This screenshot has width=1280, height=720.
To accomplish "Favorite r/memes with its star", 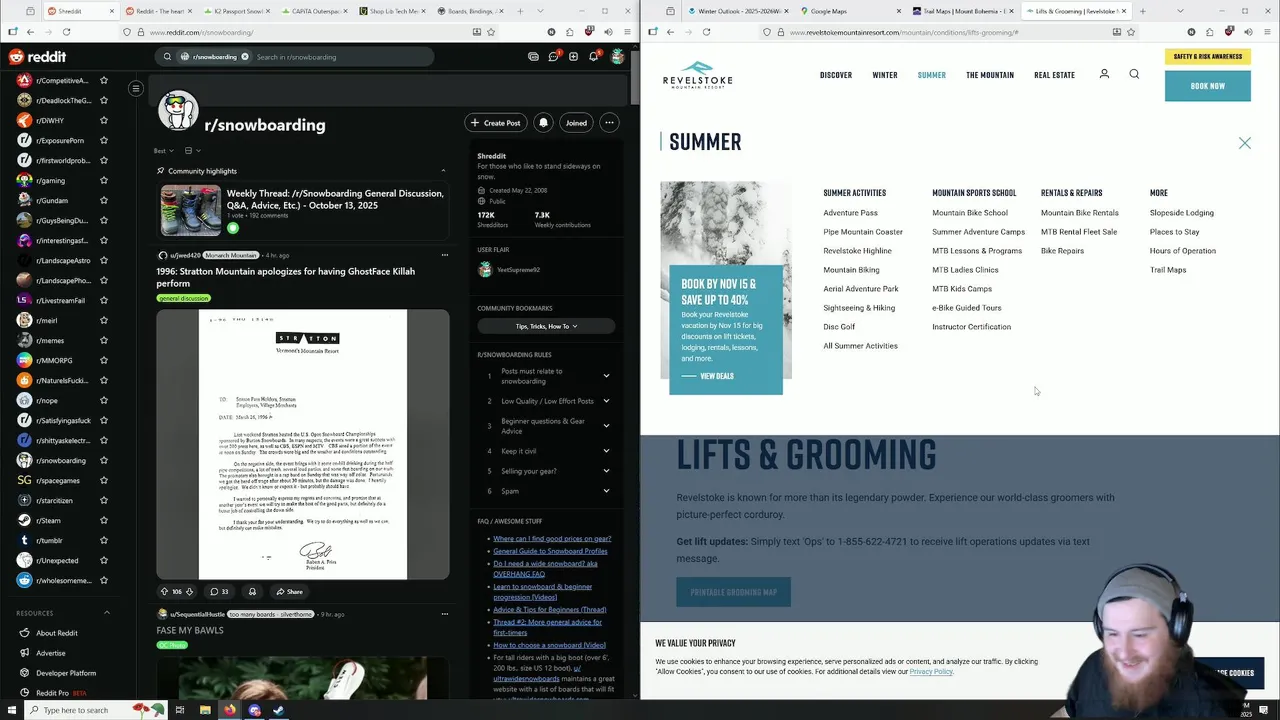I will 104,340.
